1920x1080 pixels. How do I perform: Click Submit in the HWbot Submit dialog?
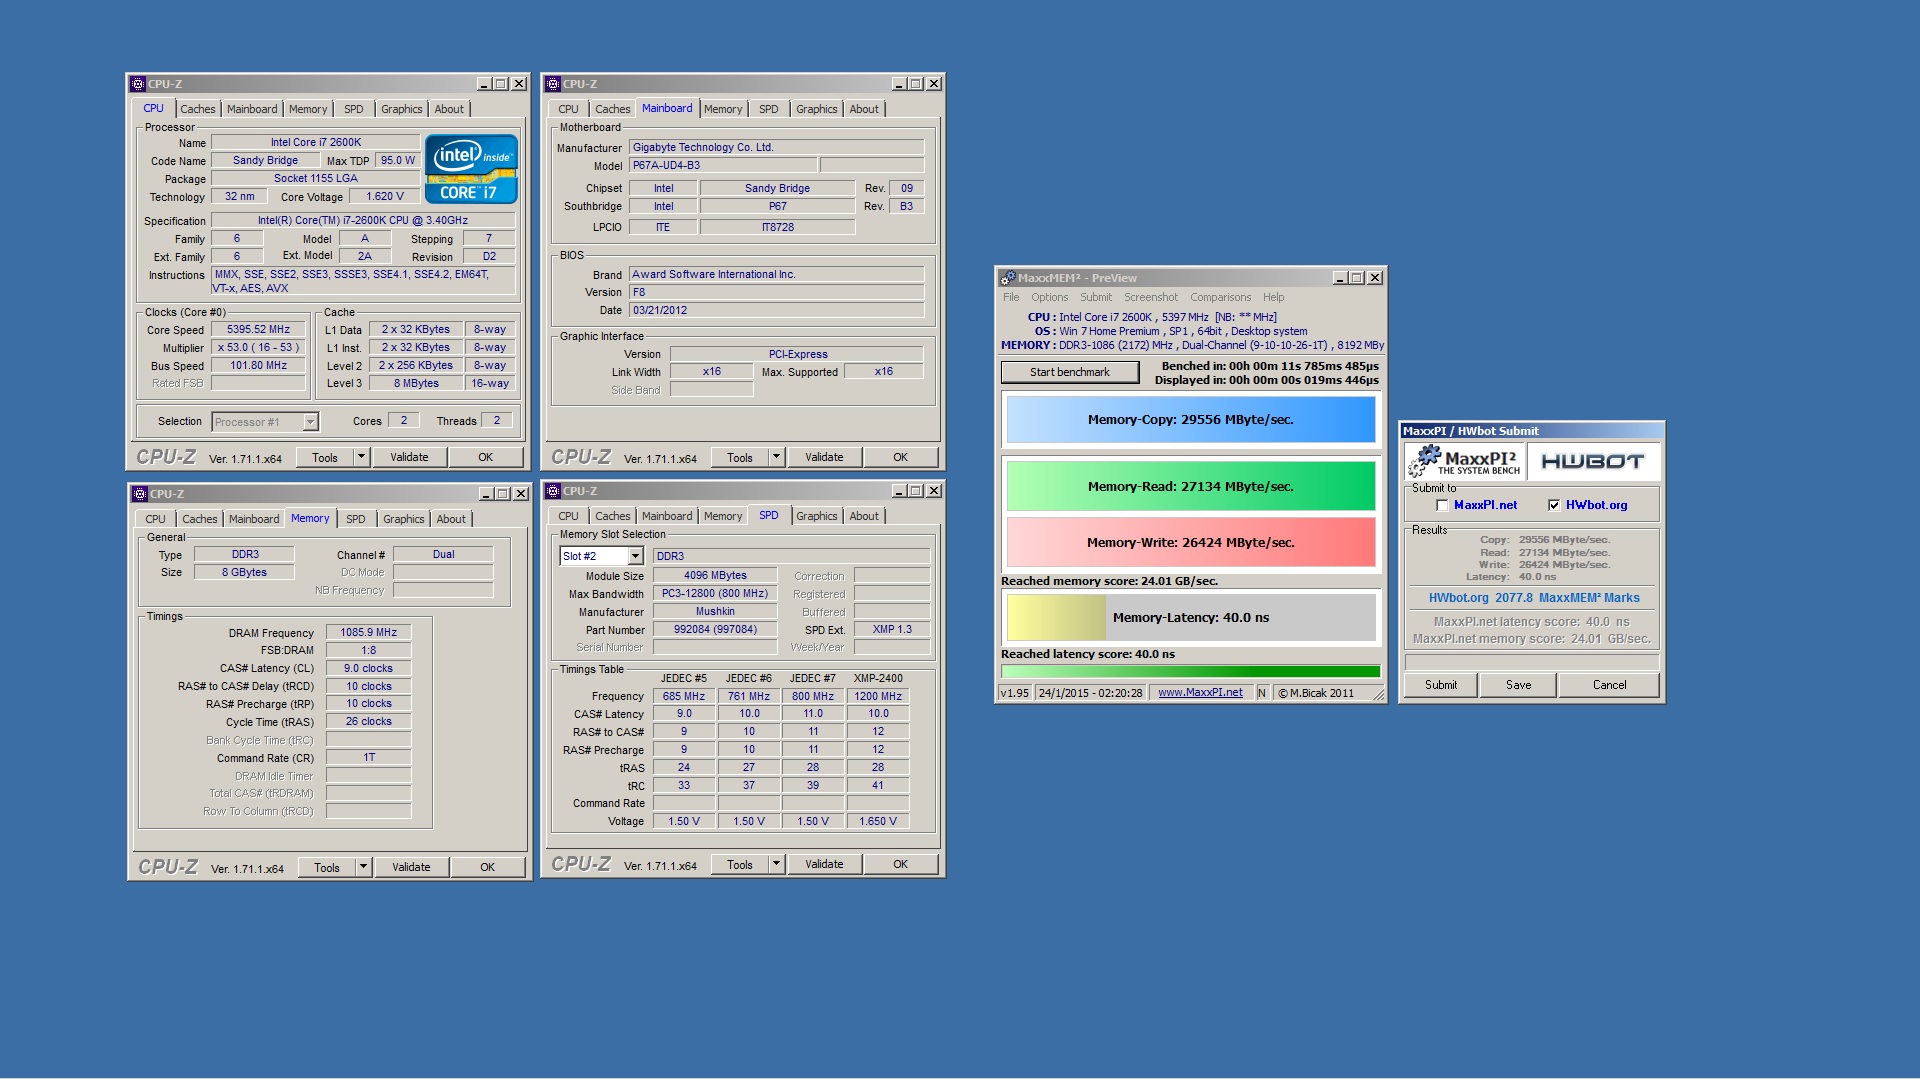[1440, 685]
